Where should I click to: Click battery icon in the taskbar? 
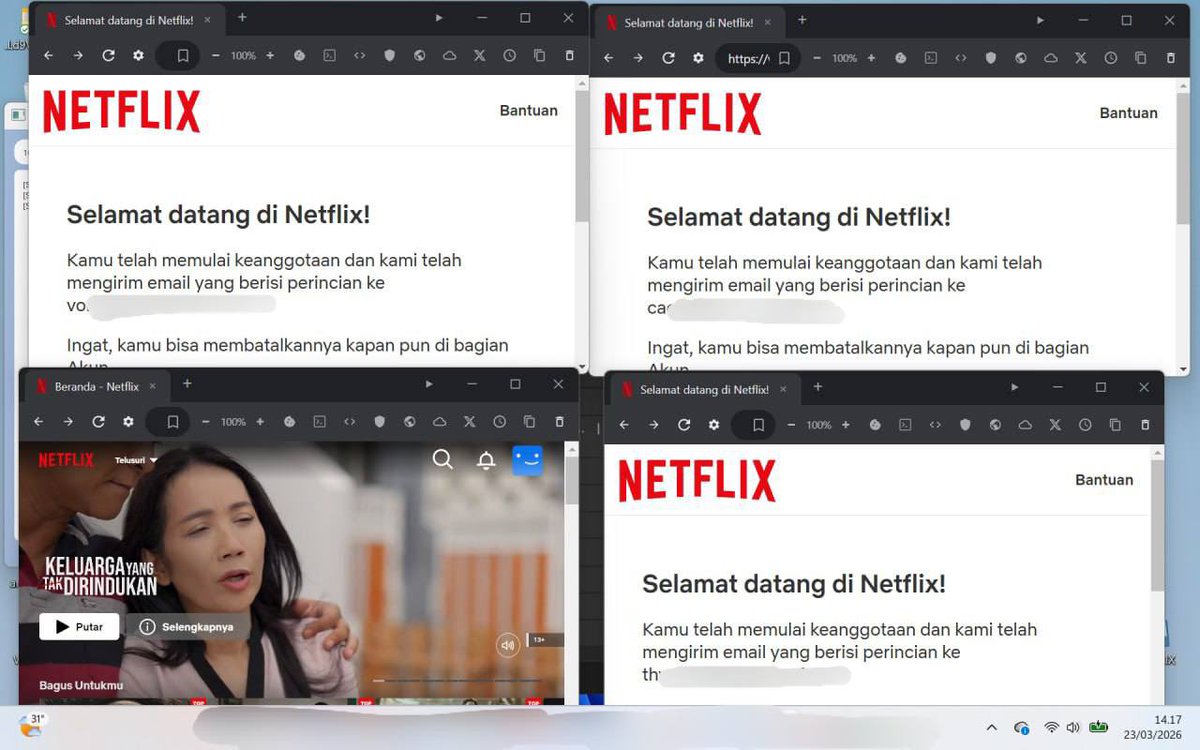(1099, 727)
